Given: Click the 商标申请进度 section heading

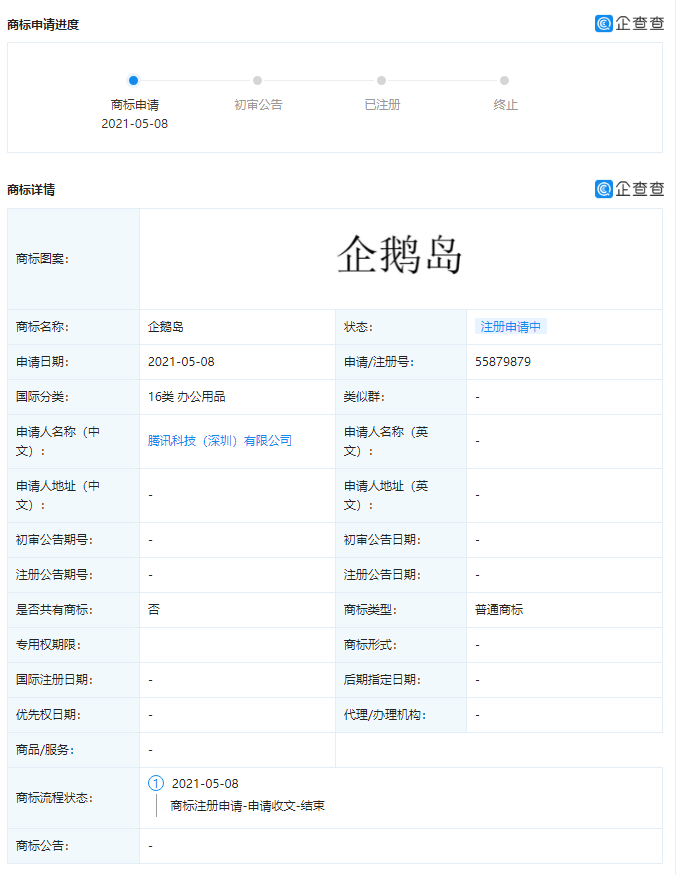Looking at the screenshot, I should click(43, 24).
